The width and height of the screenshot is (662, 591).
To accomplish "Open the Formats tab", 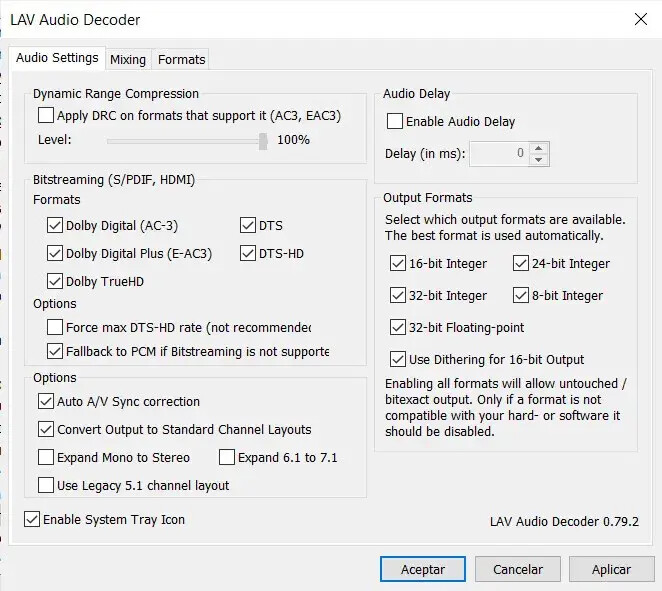I will [181, 60].
